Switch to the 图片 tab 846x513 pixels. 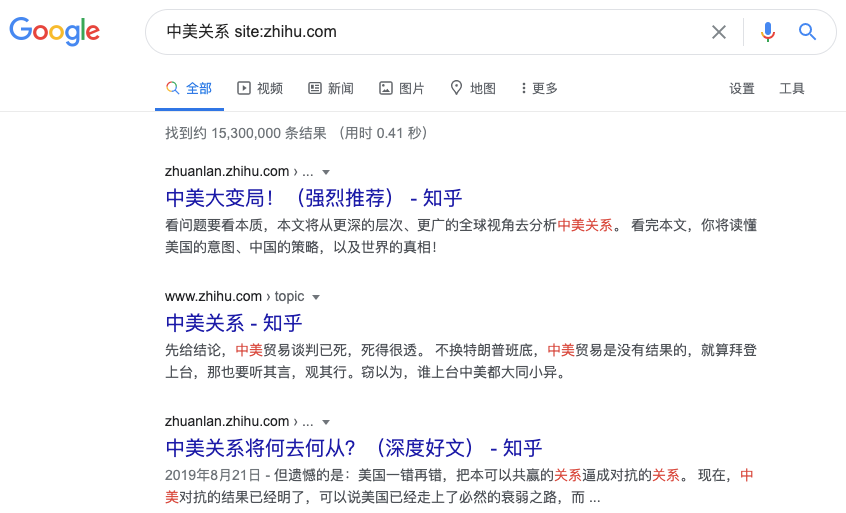(x=401, y=88)
